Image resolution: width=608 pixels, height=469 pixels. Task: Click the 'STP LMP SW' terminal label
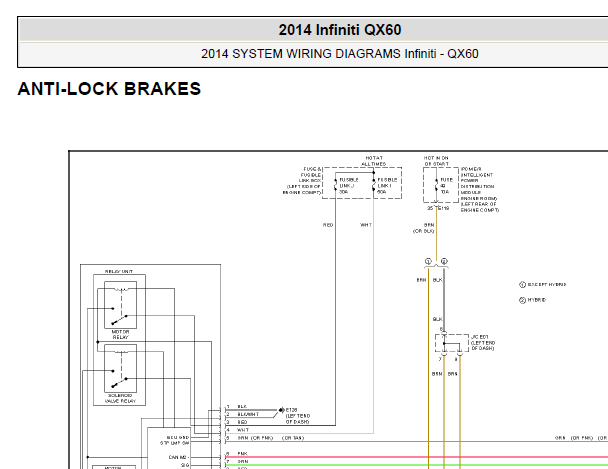(x=174, y=443)
